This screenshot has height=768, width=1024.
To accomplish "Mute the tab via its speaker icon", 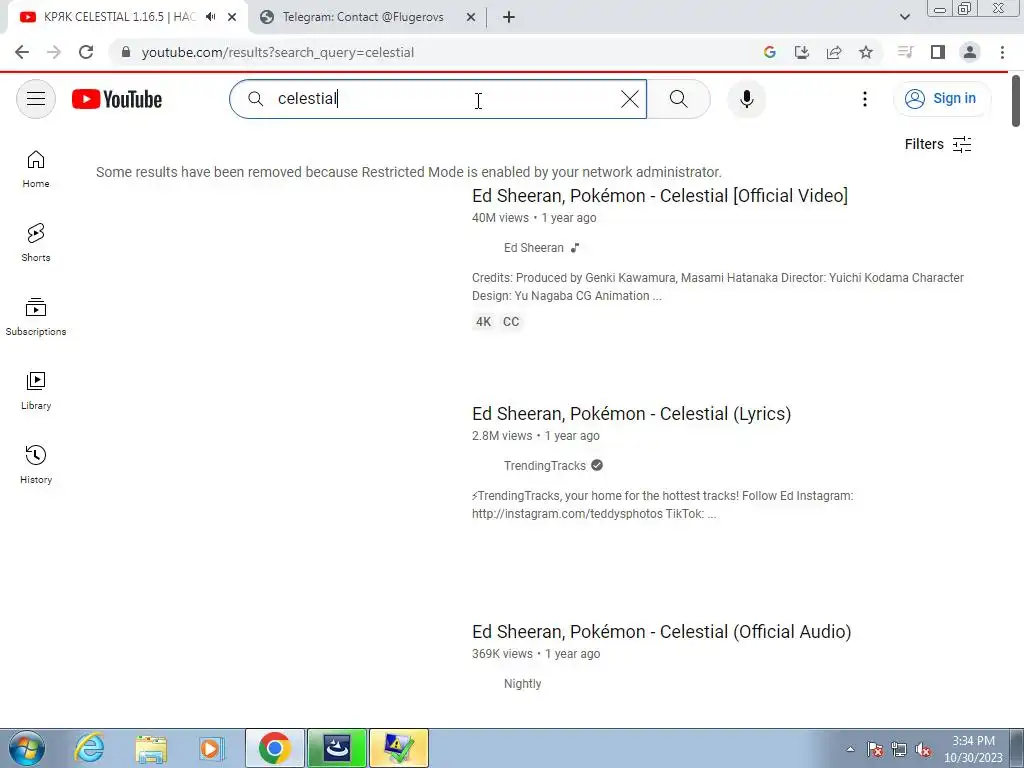I will [x=210, y=17].
